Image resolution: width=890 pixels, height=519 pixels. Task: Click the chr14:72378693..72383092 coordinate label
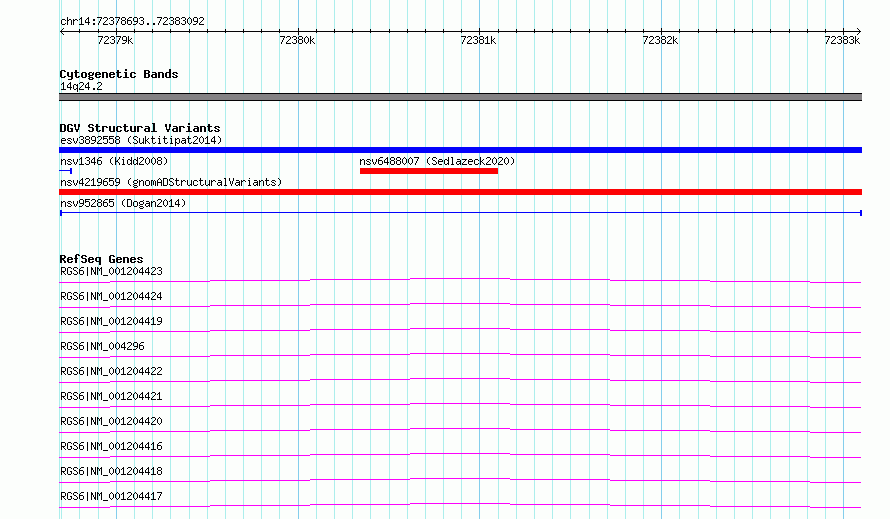point(132,21)
